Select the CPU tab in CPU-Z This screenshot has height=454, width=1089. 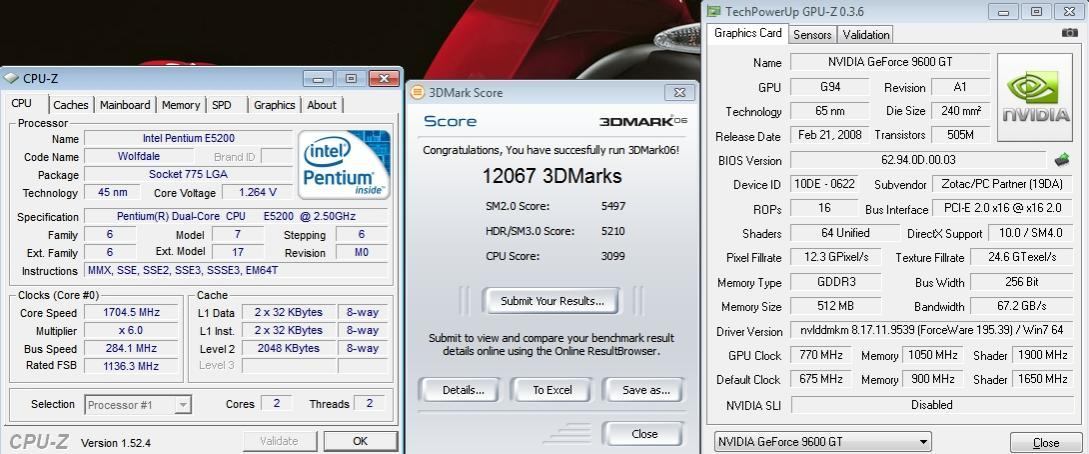[23, 103]
